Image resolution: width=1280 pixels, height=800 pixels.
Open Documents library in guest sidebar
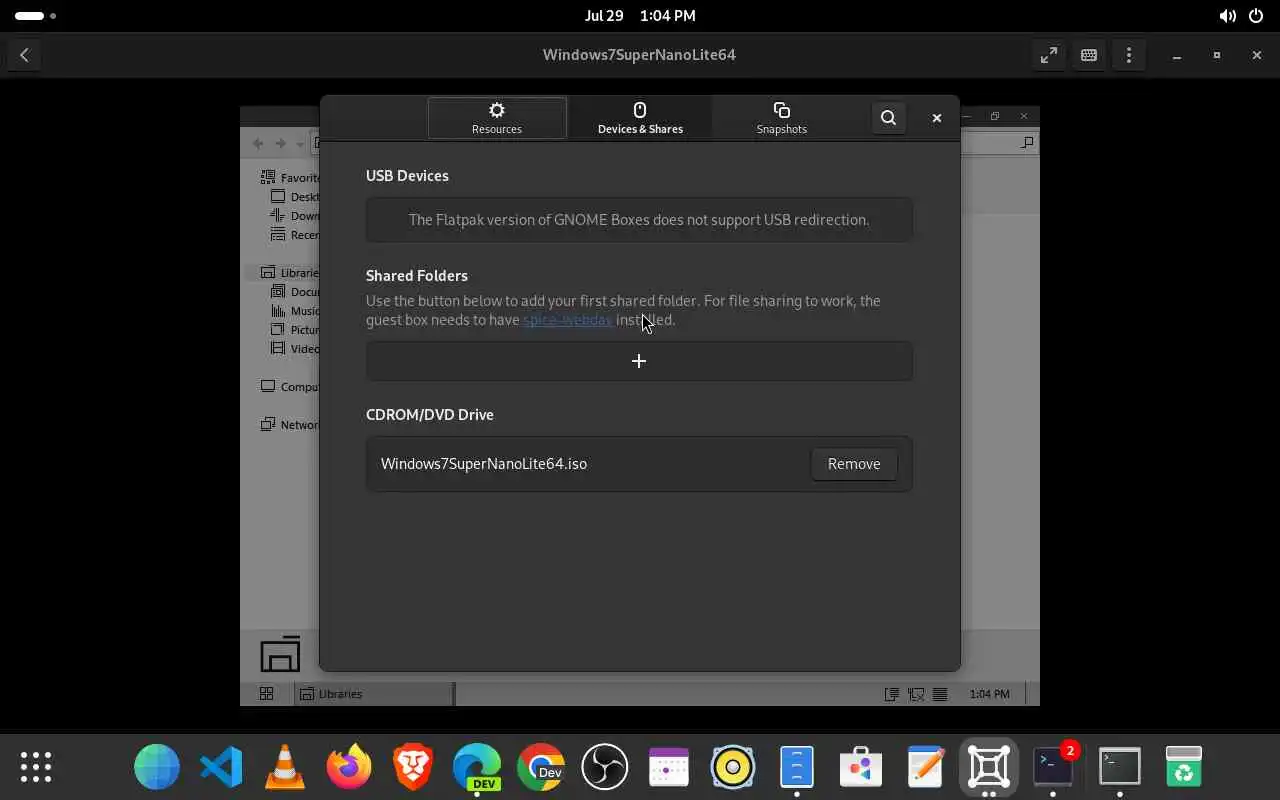point(296,292)
